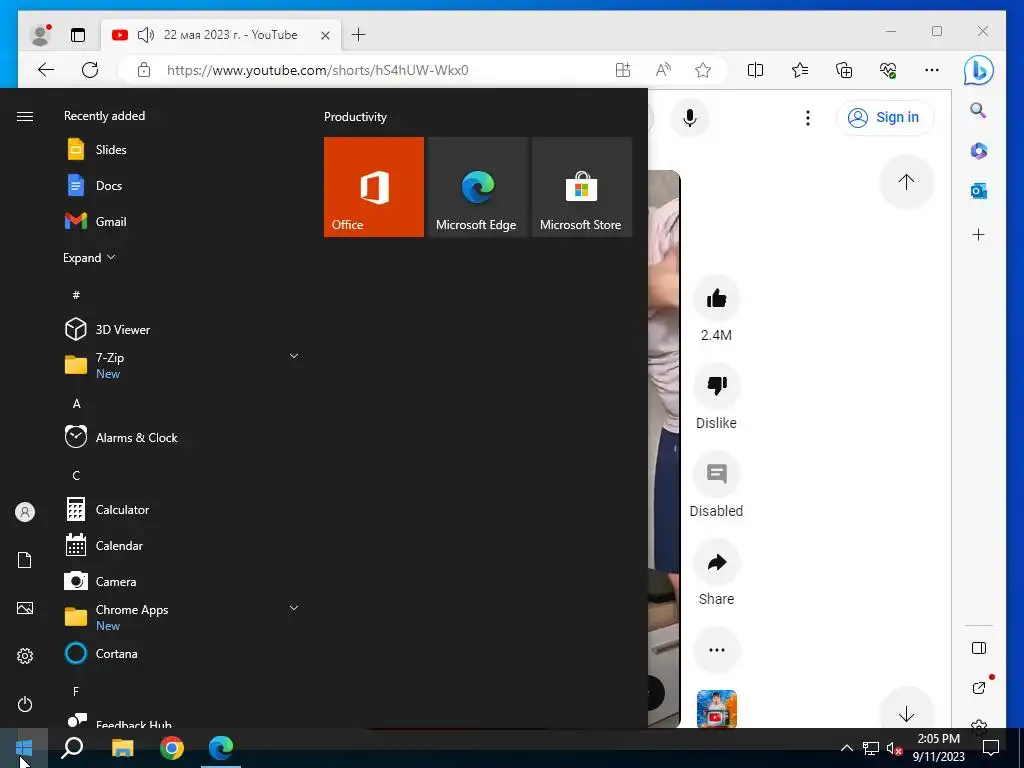This screenshot has width=1024, height=768.
Task: Click YouTube voice search microphone
Action: tap(690, 118)
